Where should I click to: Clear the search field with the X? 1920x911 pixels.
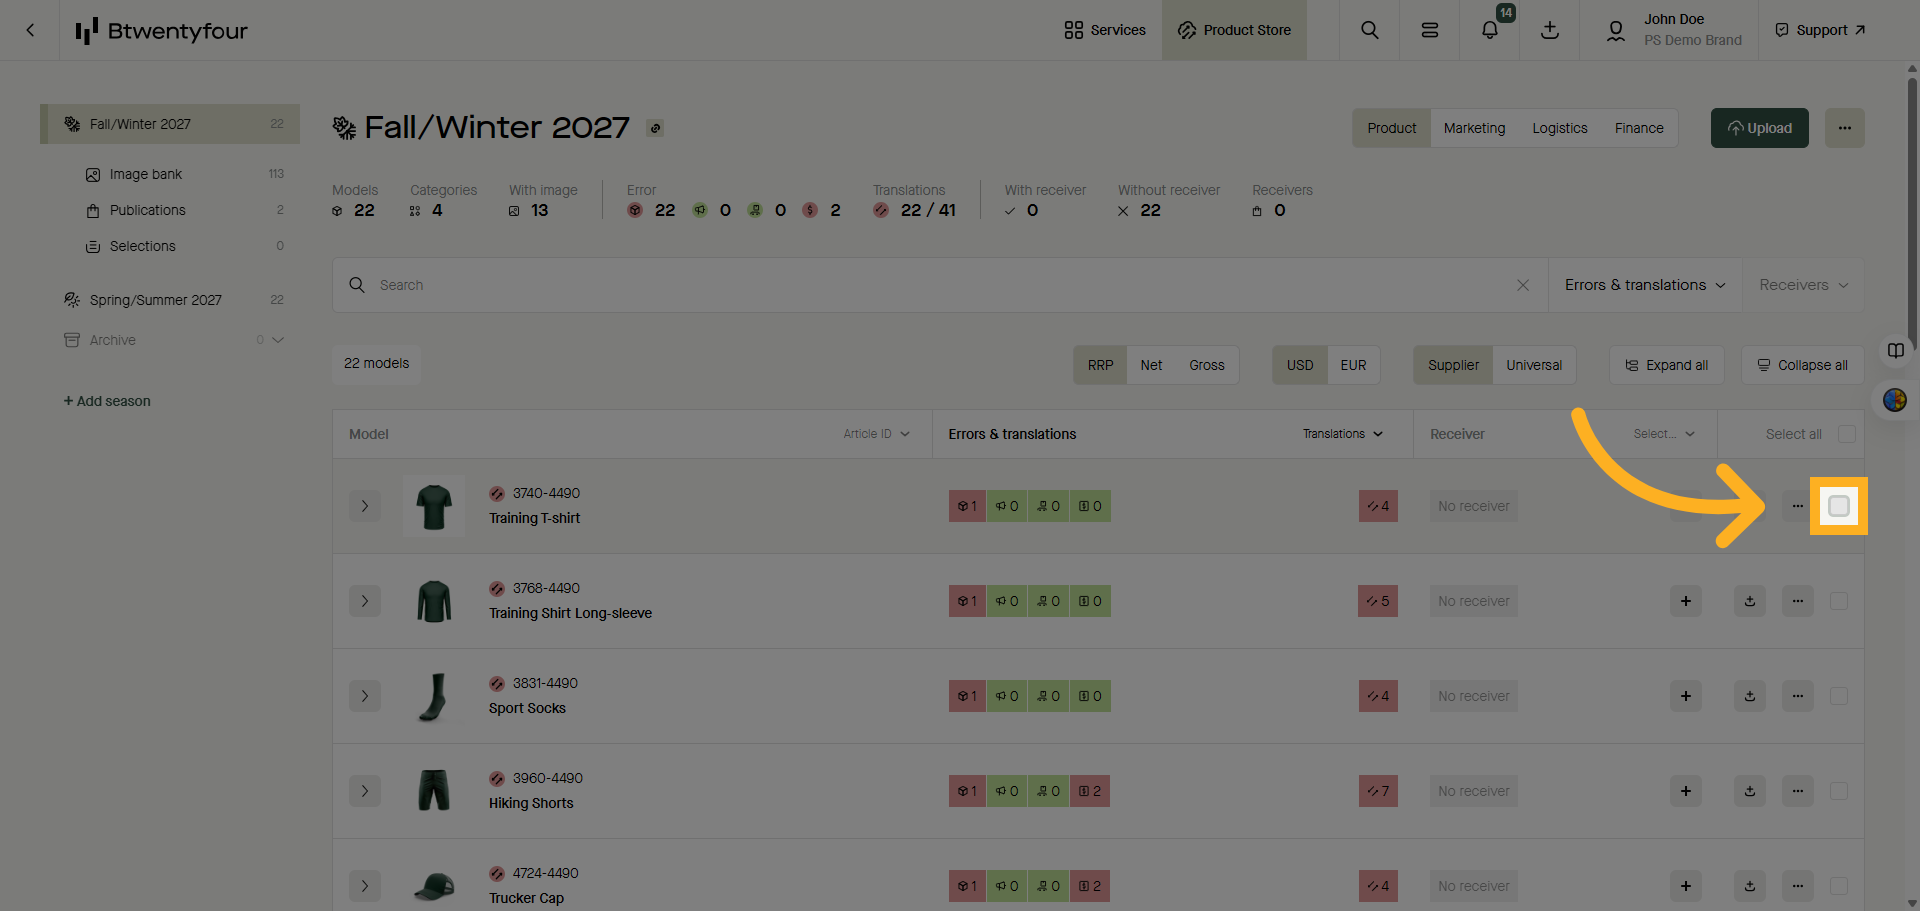click(x=1523, y=285)
